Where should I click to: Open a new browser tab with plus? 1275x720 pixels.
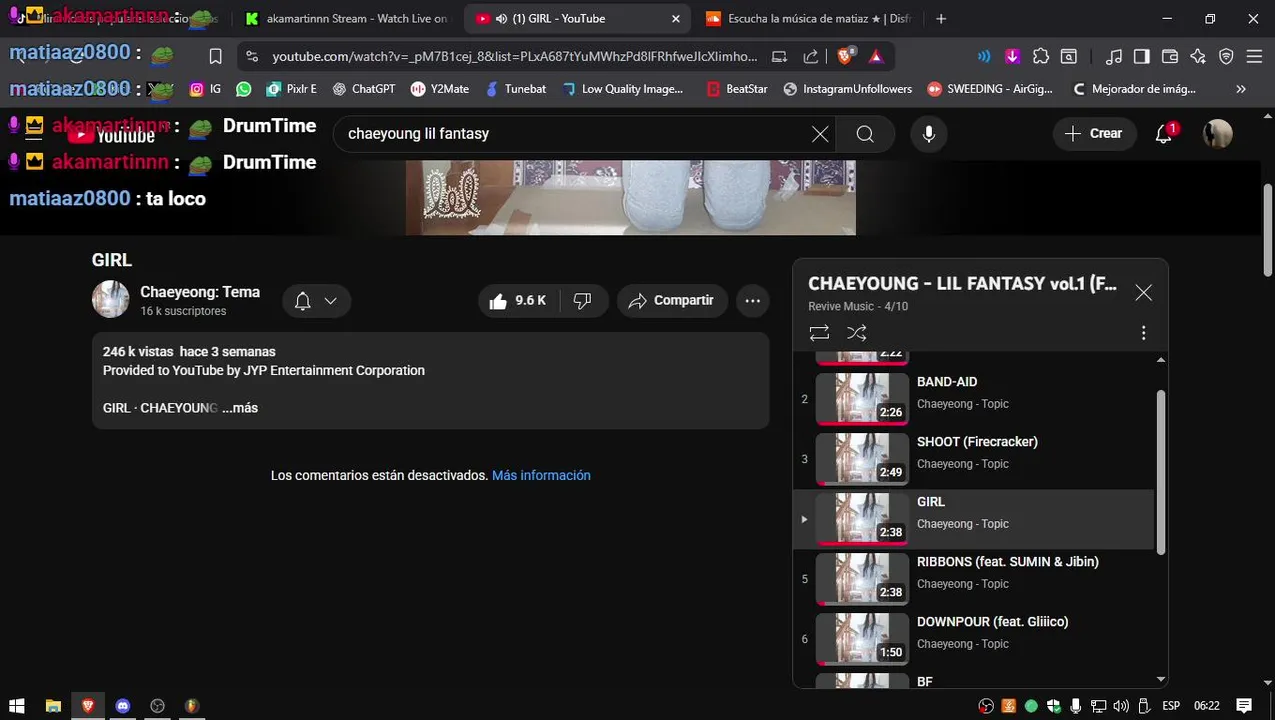[x=941, y=18]
